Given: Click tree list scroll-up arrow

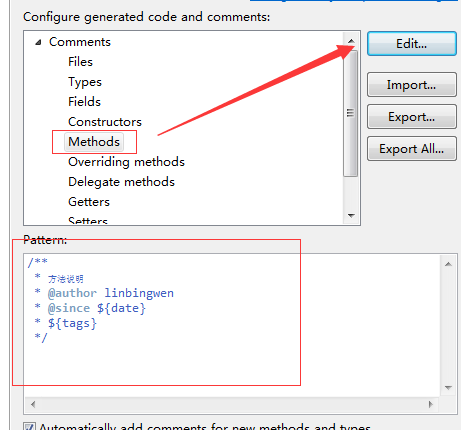Looking at the screenshot, I should coord(351,41).
